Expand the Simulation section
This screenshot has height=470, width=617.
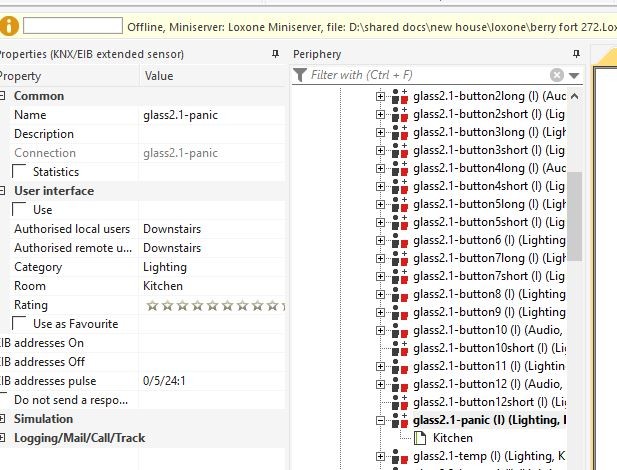coord(3,419)
